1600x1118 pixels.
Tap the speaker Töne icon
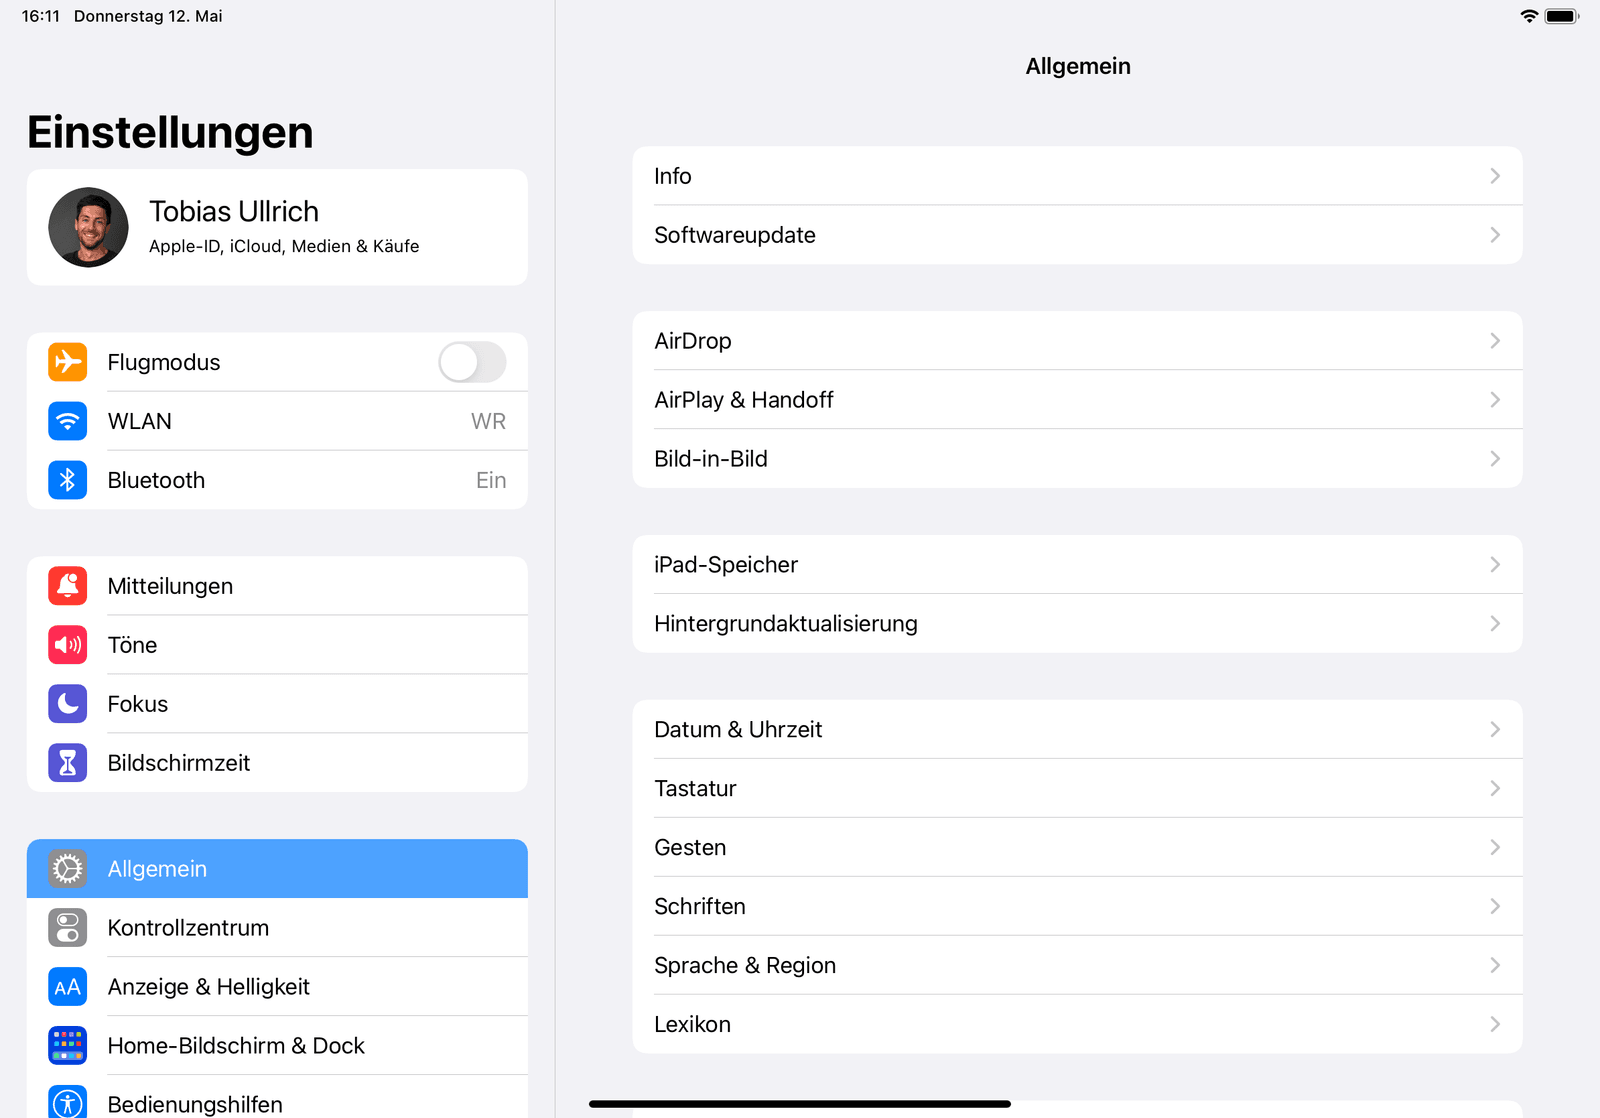[x=67, y=645]
